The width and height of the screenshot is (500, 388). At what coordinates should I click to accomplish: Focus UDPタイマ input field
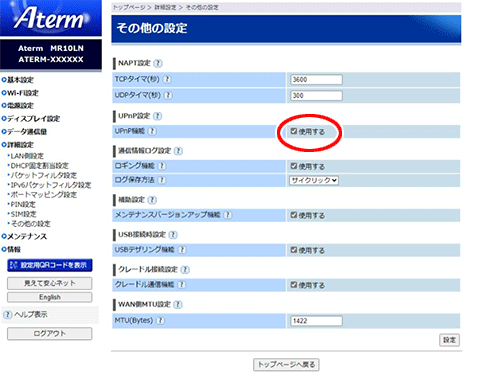[x=316, y=96]
